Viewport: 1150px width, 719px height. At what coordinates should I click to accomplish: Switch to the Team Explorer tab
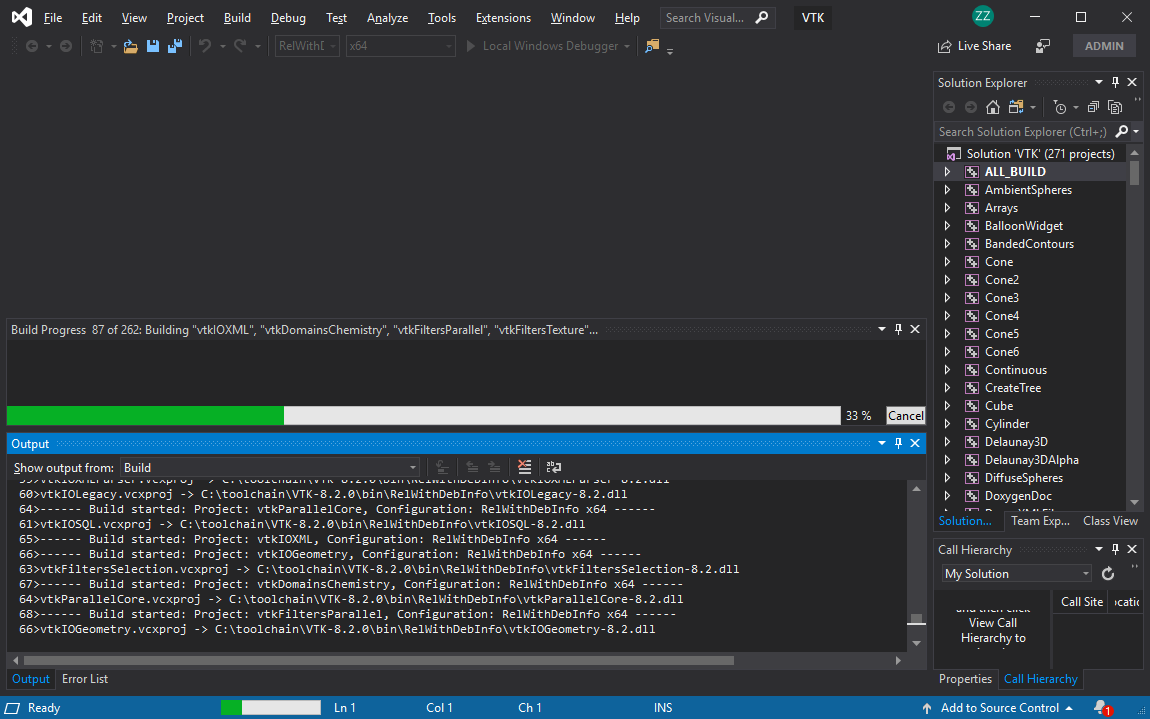(1040, 521)
